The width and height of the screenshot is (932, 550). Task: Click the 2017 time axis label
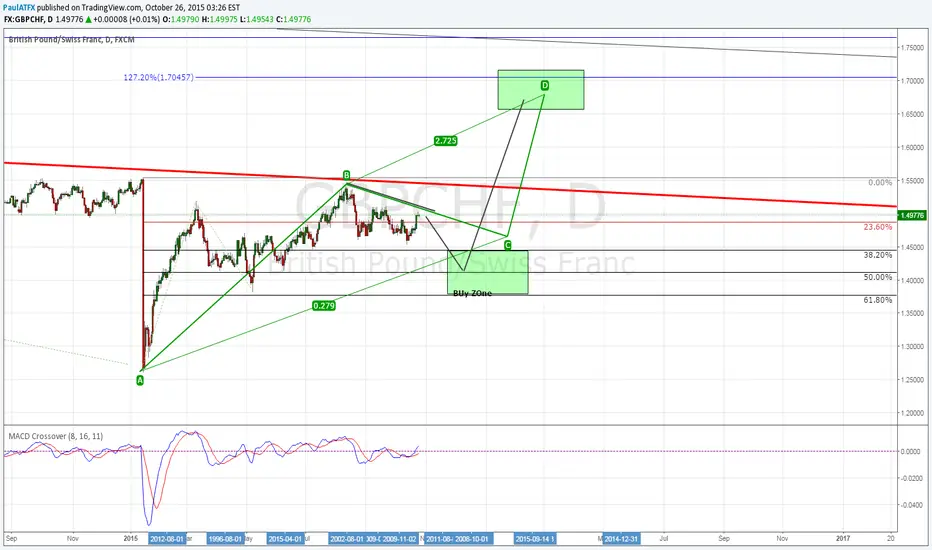[x=843, y=539]
